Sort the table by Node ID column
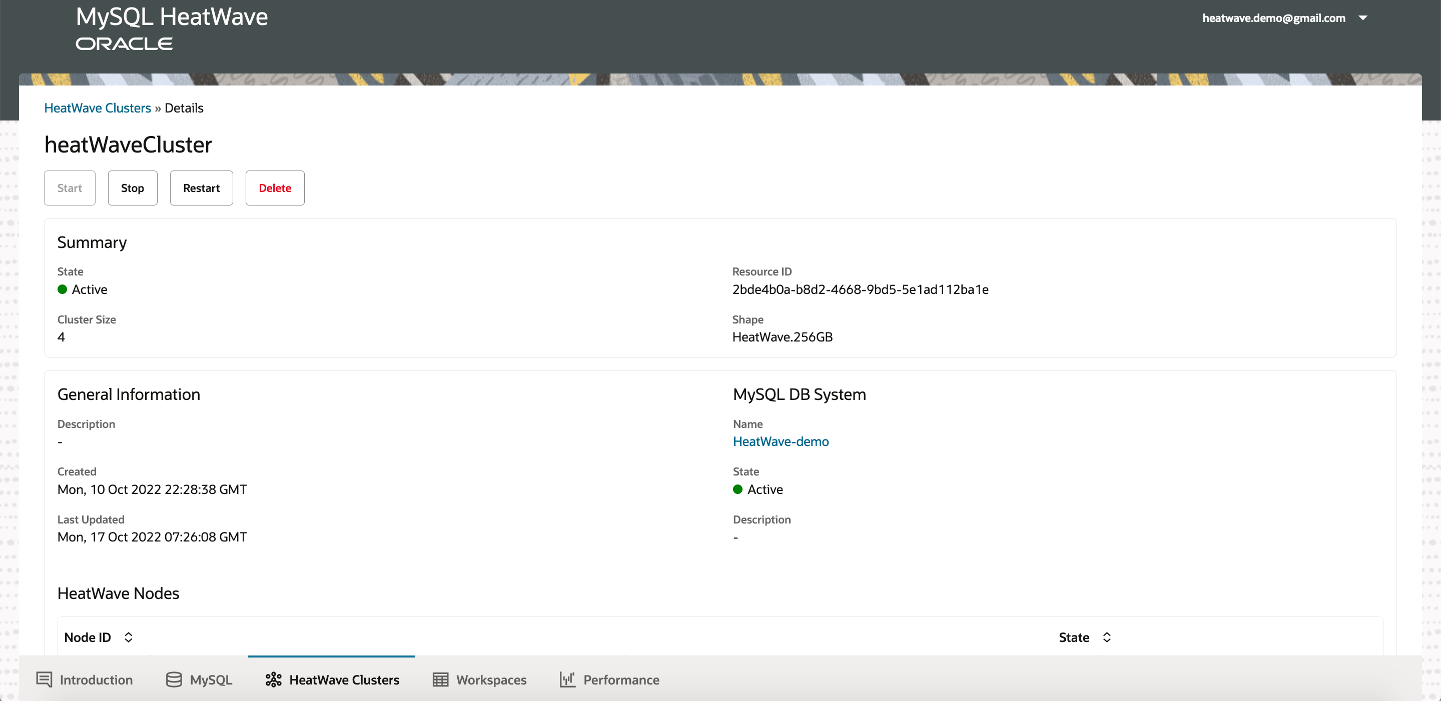The image size is (1442, 702). (128, 637)
